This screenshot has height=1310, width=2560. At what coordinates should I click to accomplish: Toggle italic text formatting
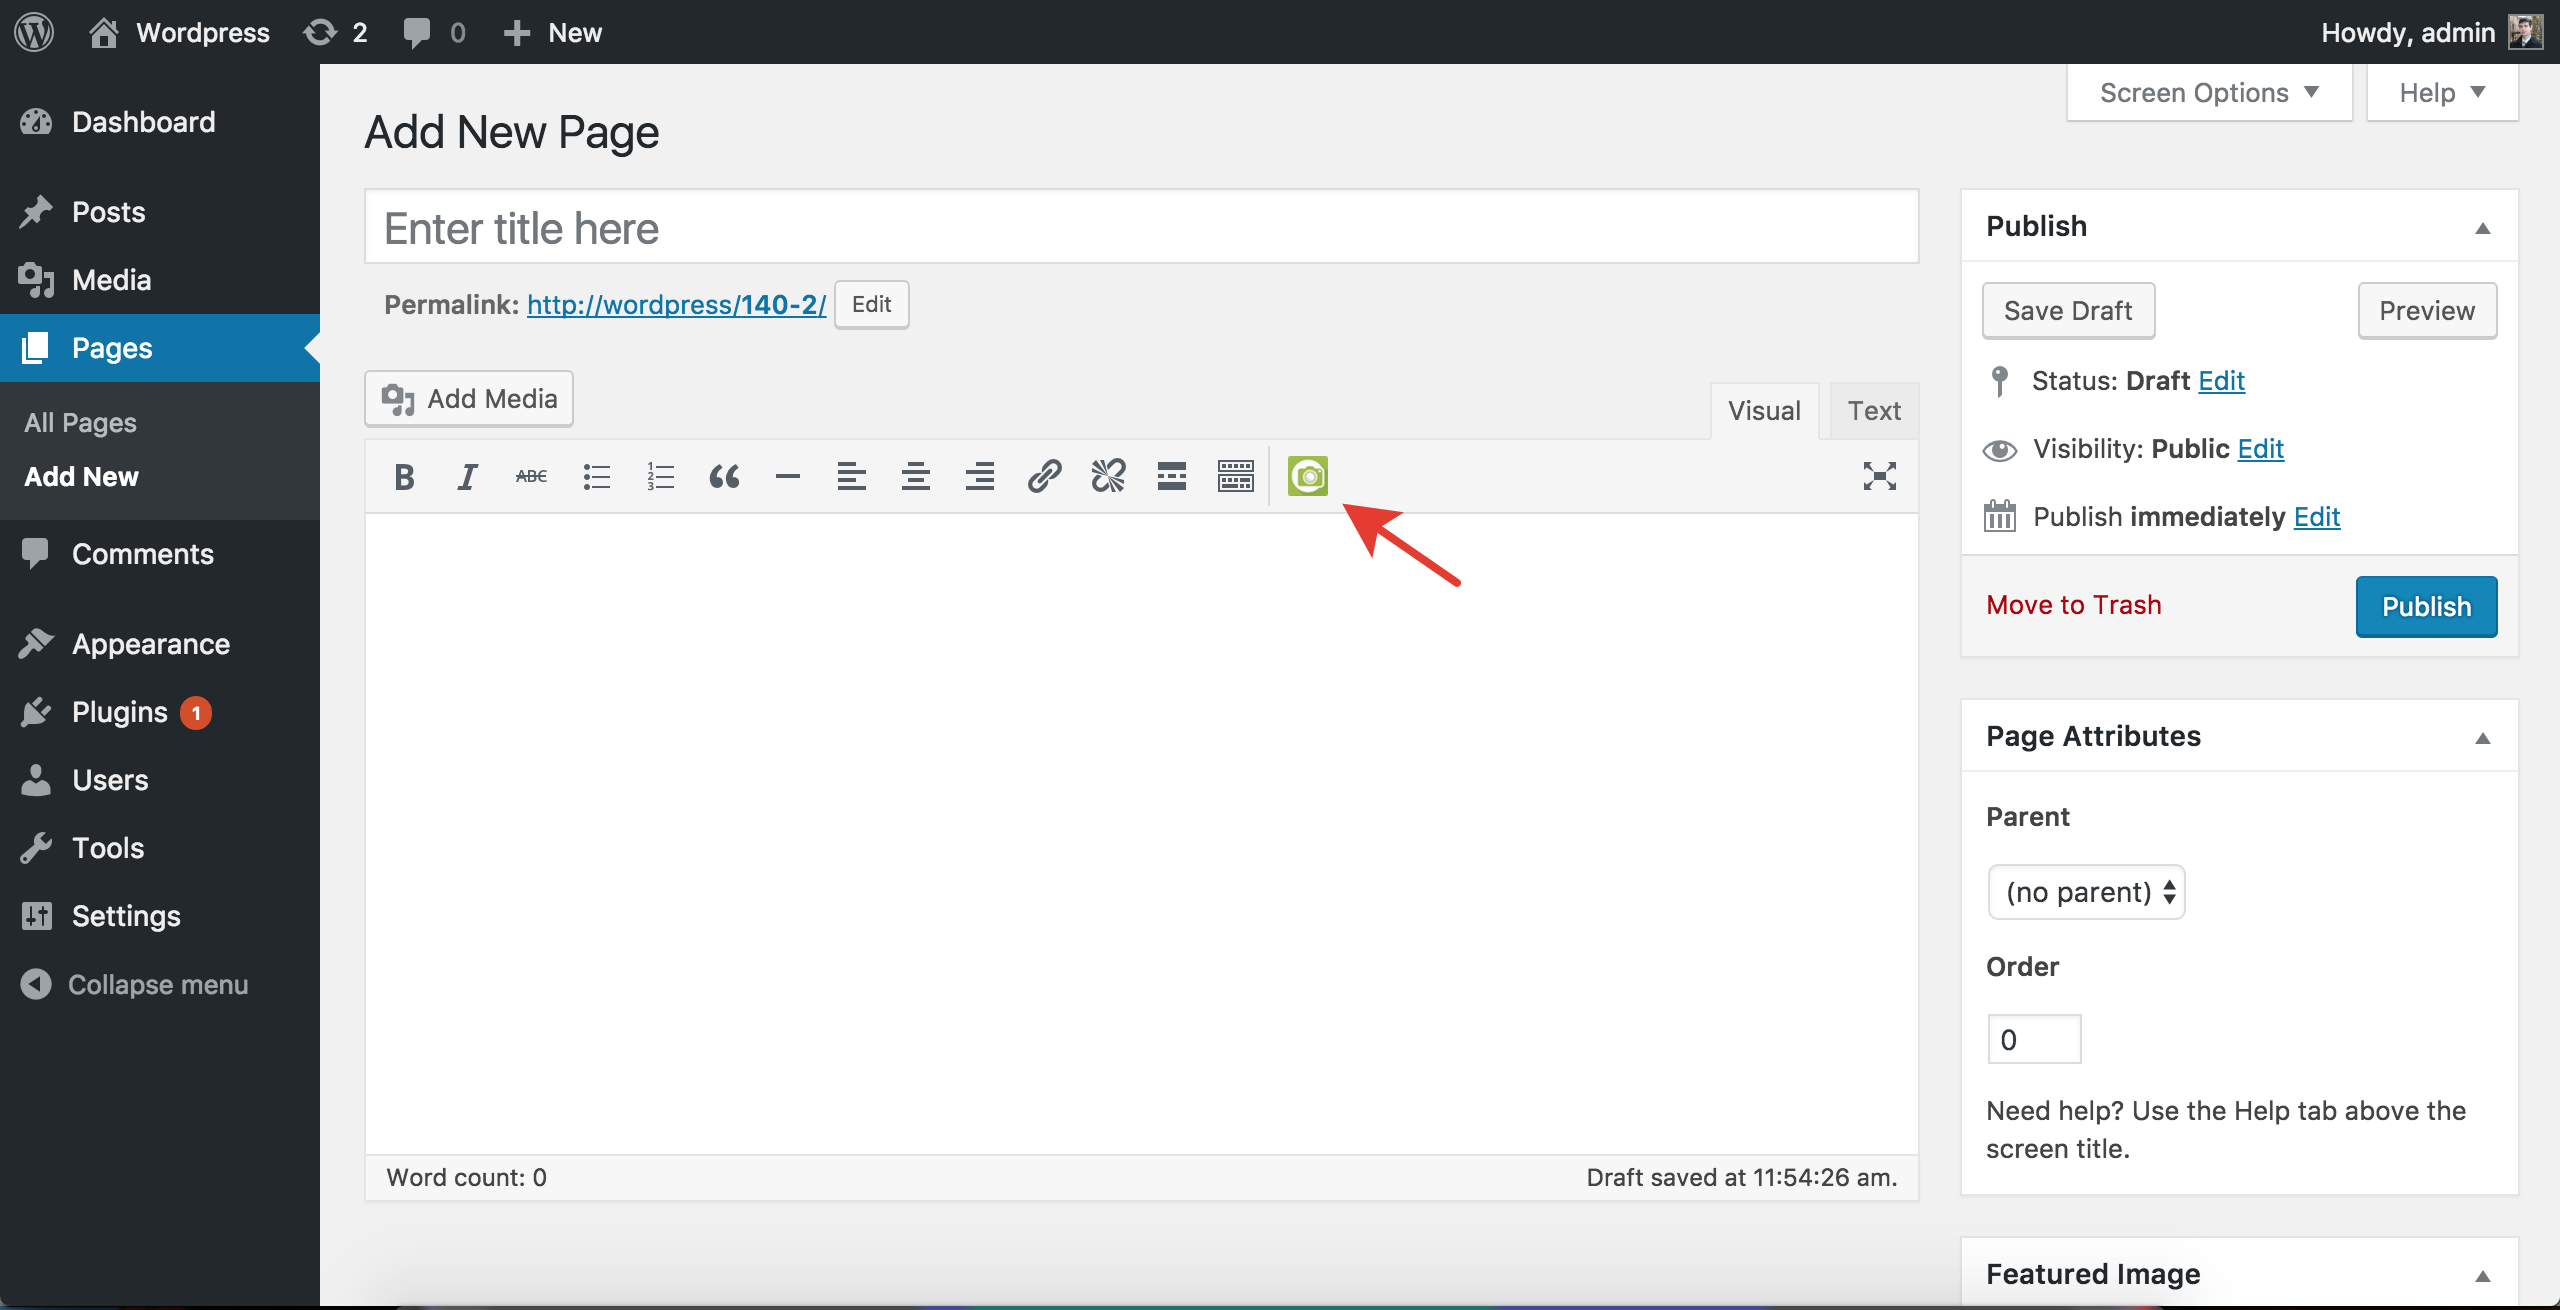coord(468,475)
